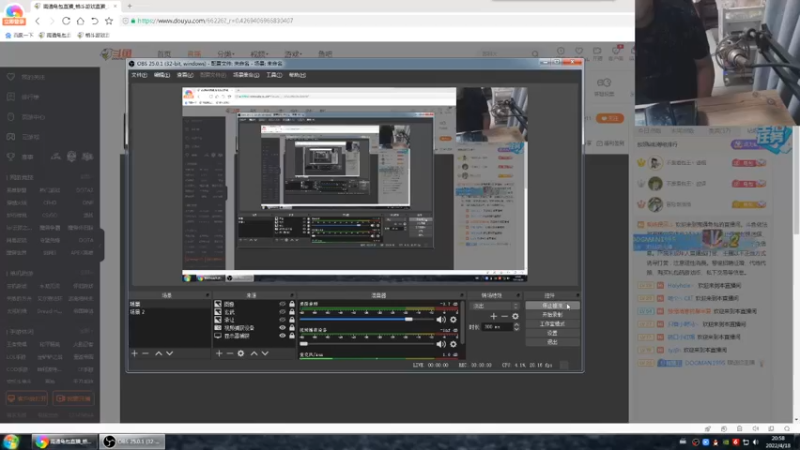Move the selected source up one position
This screenshot has height=450, width=800.
[x=254, y=353]
